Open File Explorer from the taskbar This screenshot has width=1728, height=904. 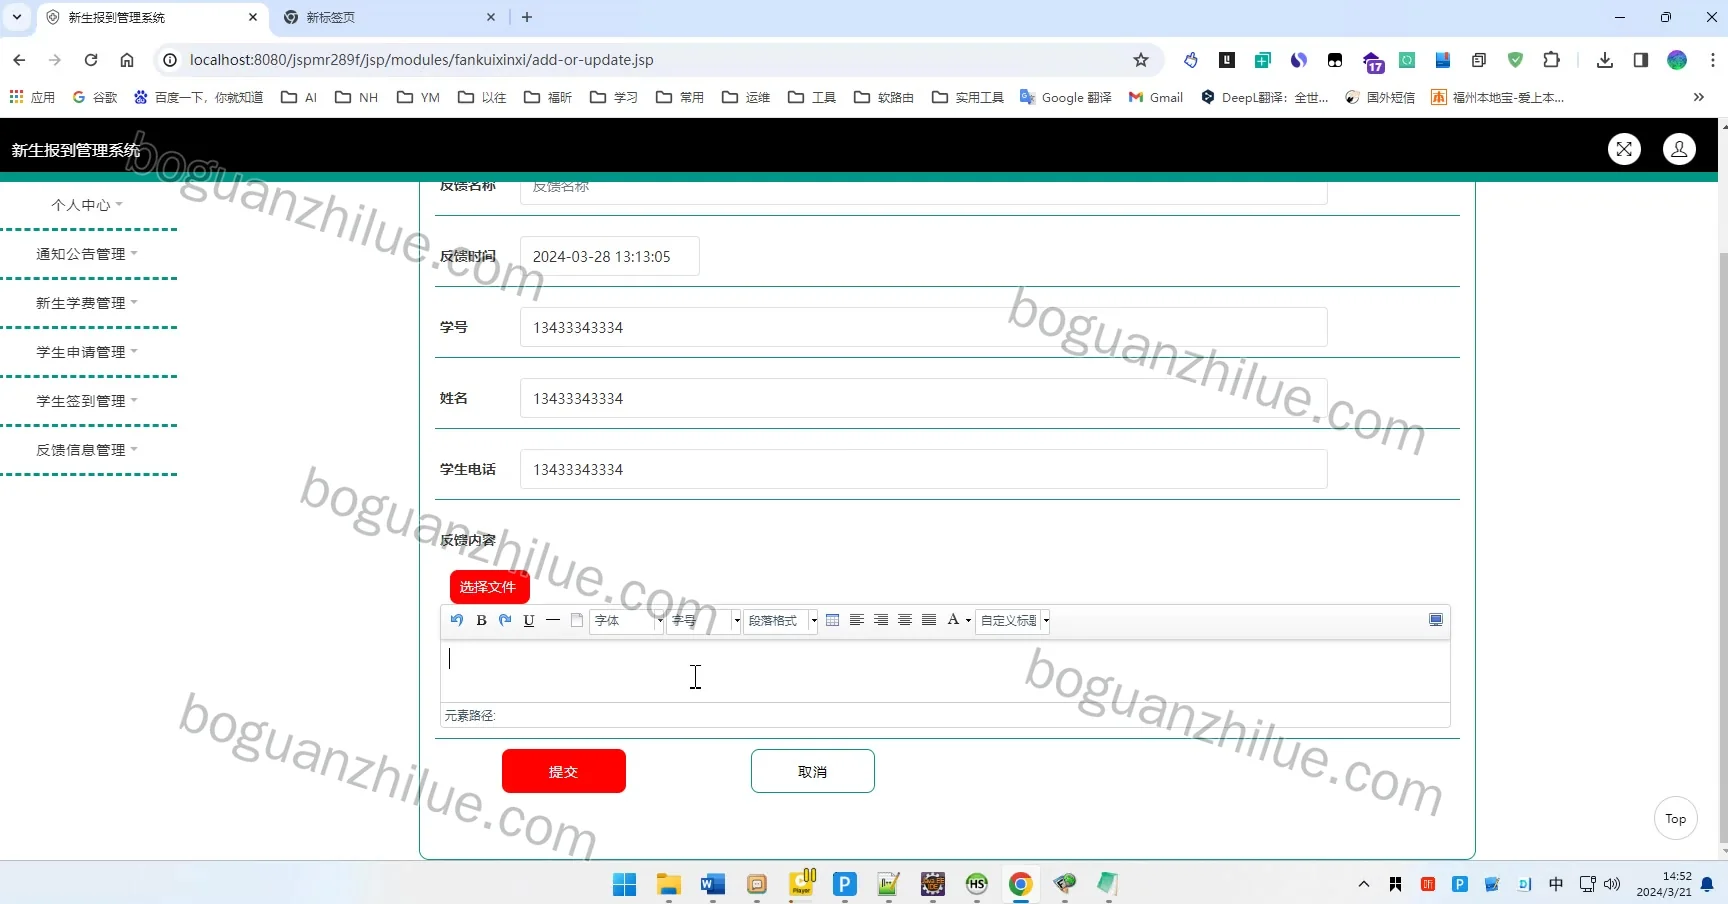669,884
